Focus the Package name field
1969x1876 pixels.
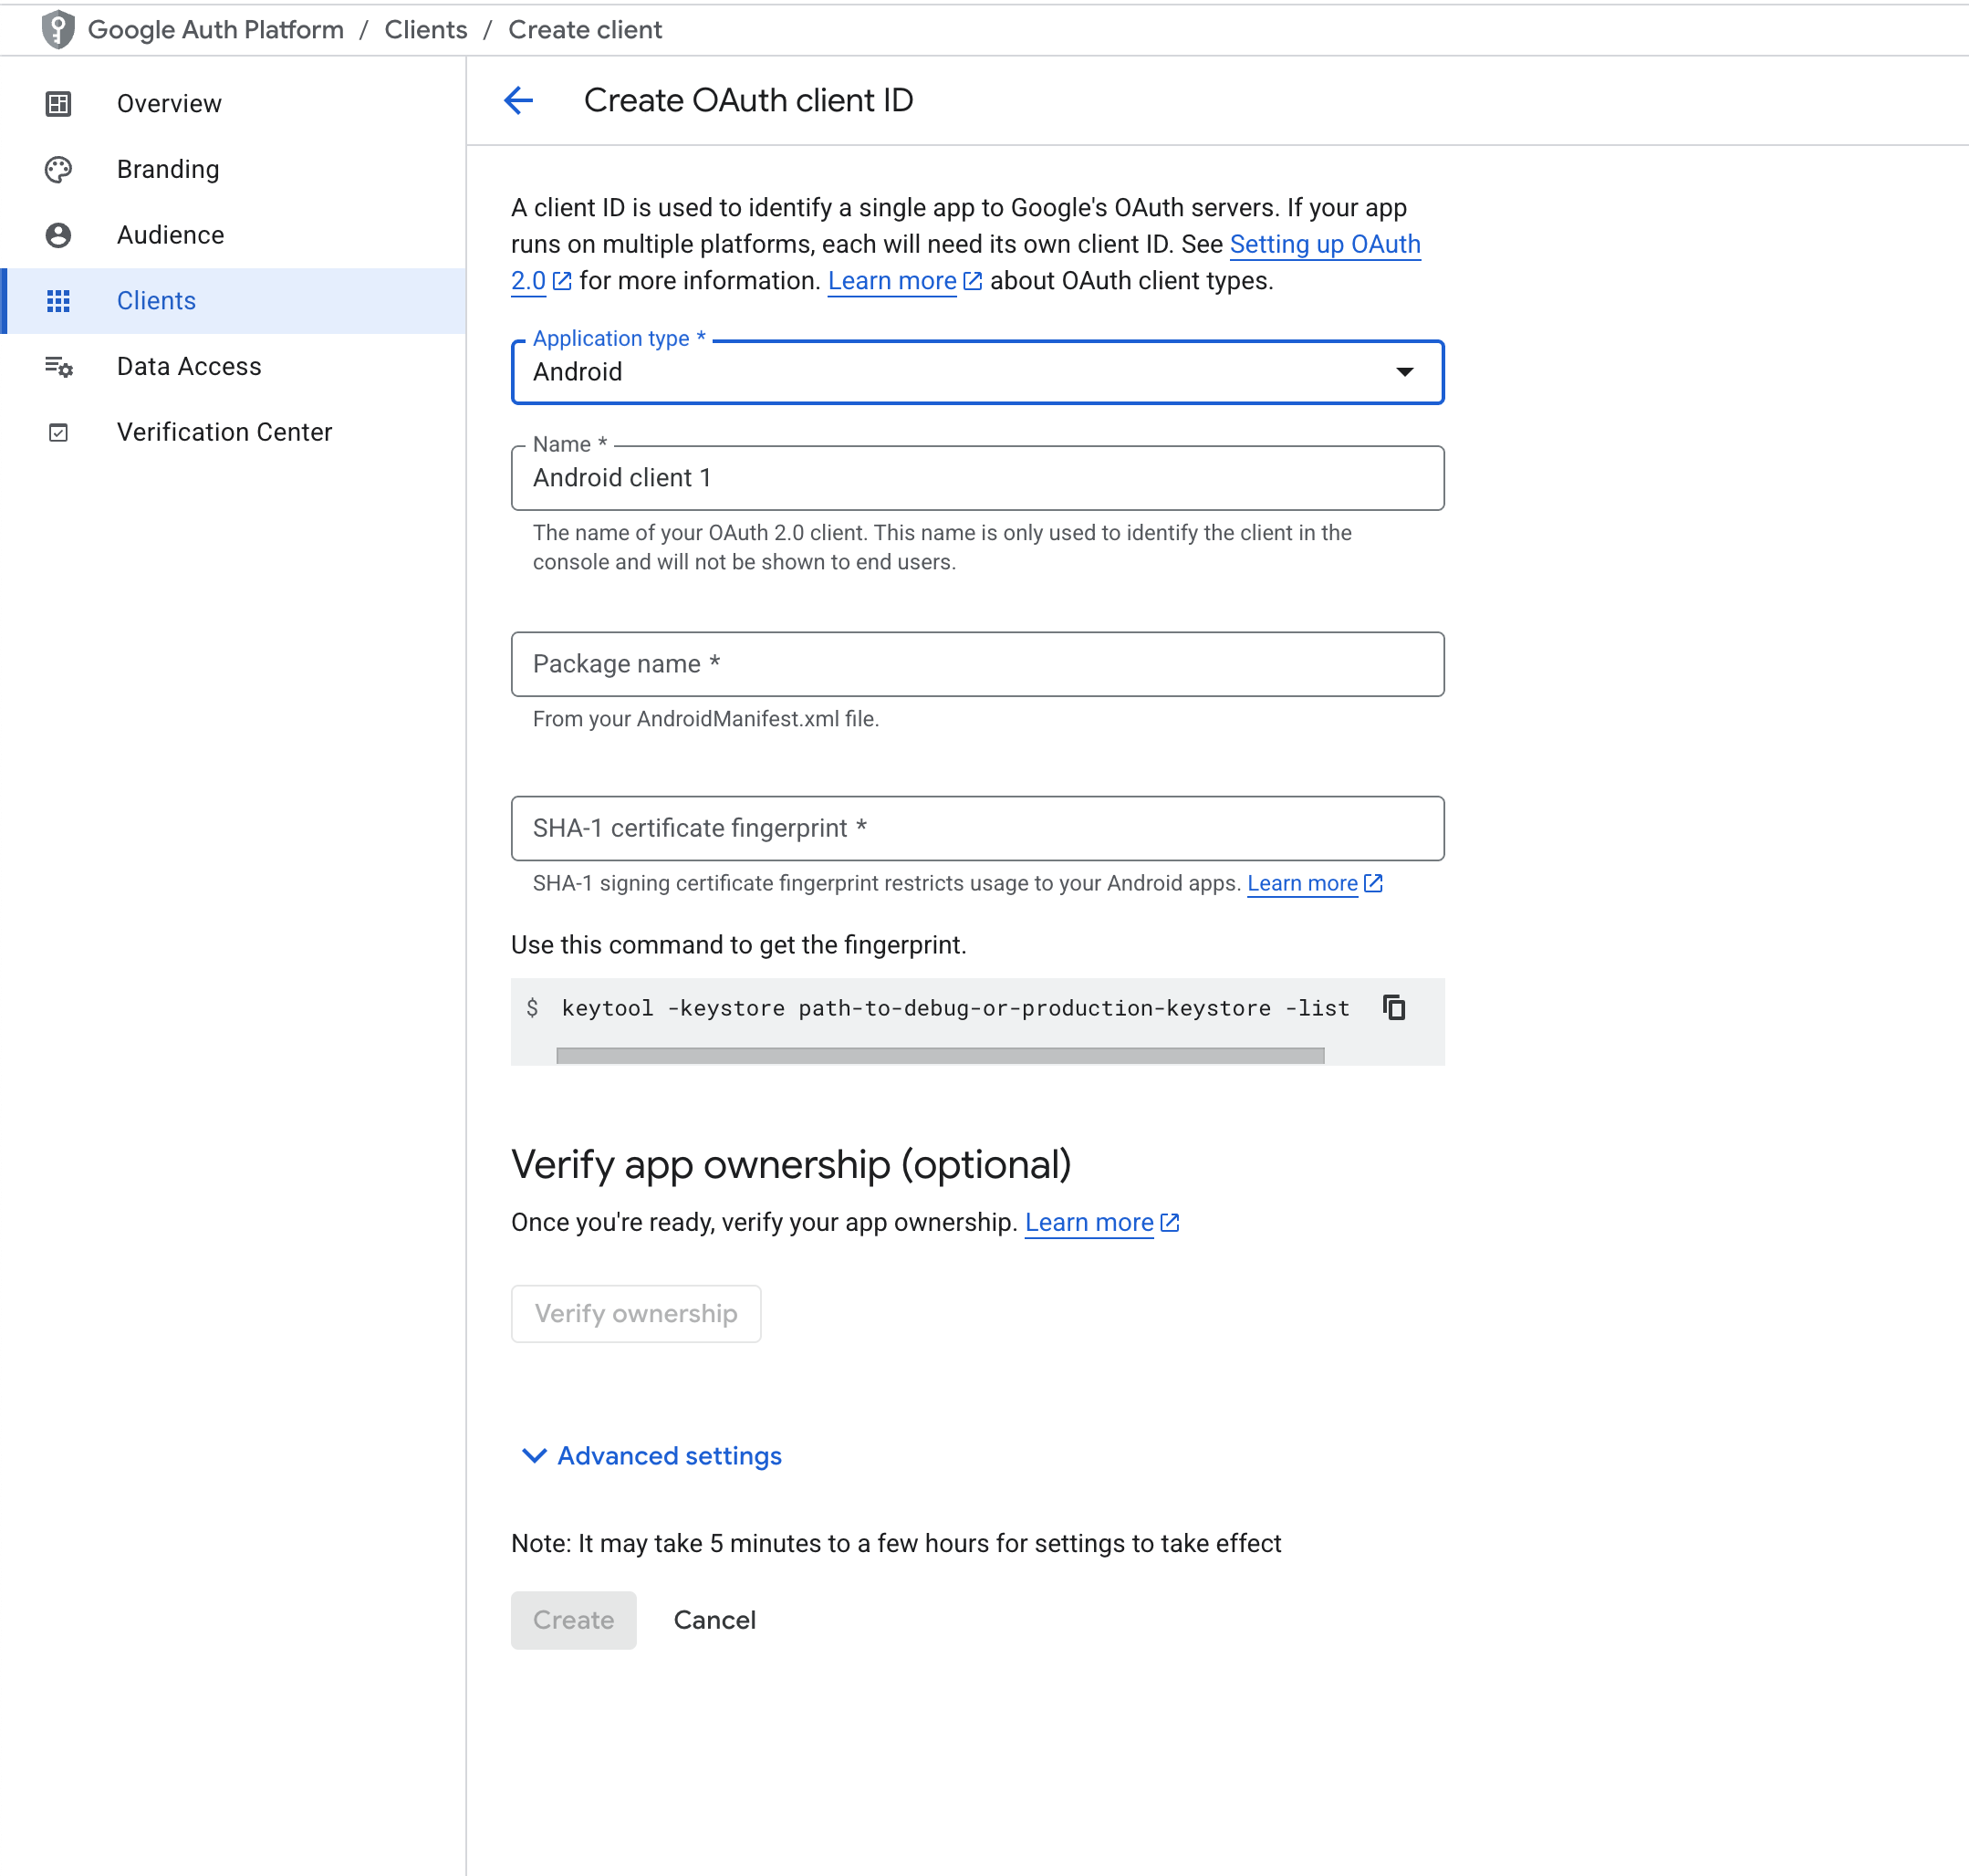977,664
